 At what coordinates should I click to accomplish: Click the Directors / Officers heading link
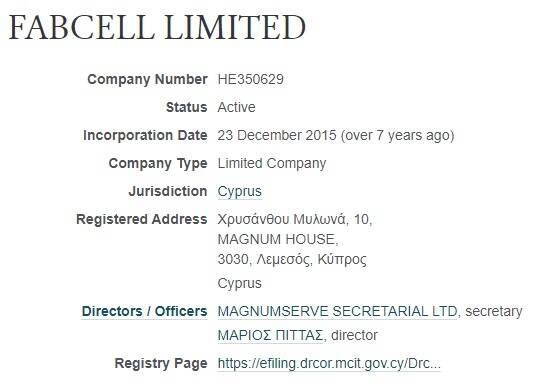pos(144,311)
